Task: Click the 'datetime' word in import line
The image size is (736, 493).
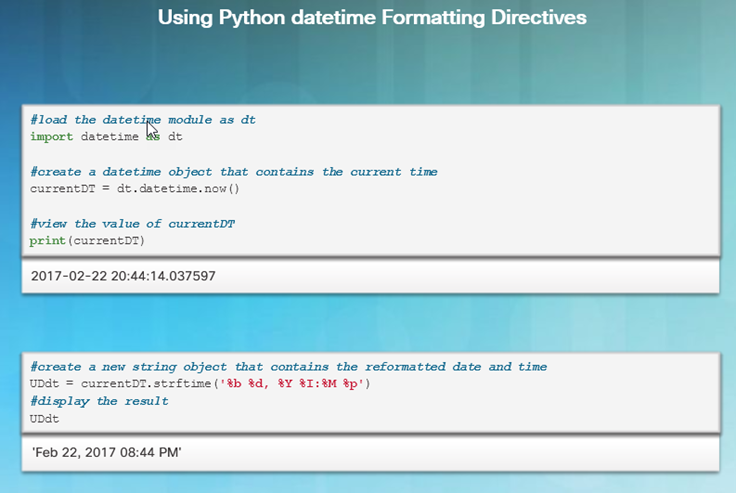Action: (109, 137)
